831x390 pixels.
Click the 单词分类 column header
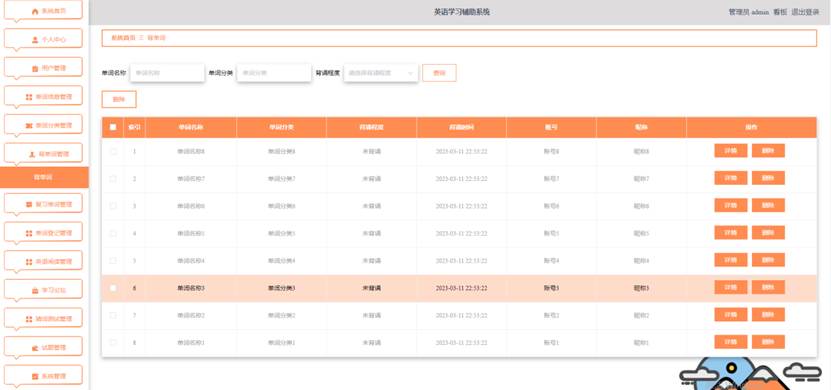pos(281,128)
